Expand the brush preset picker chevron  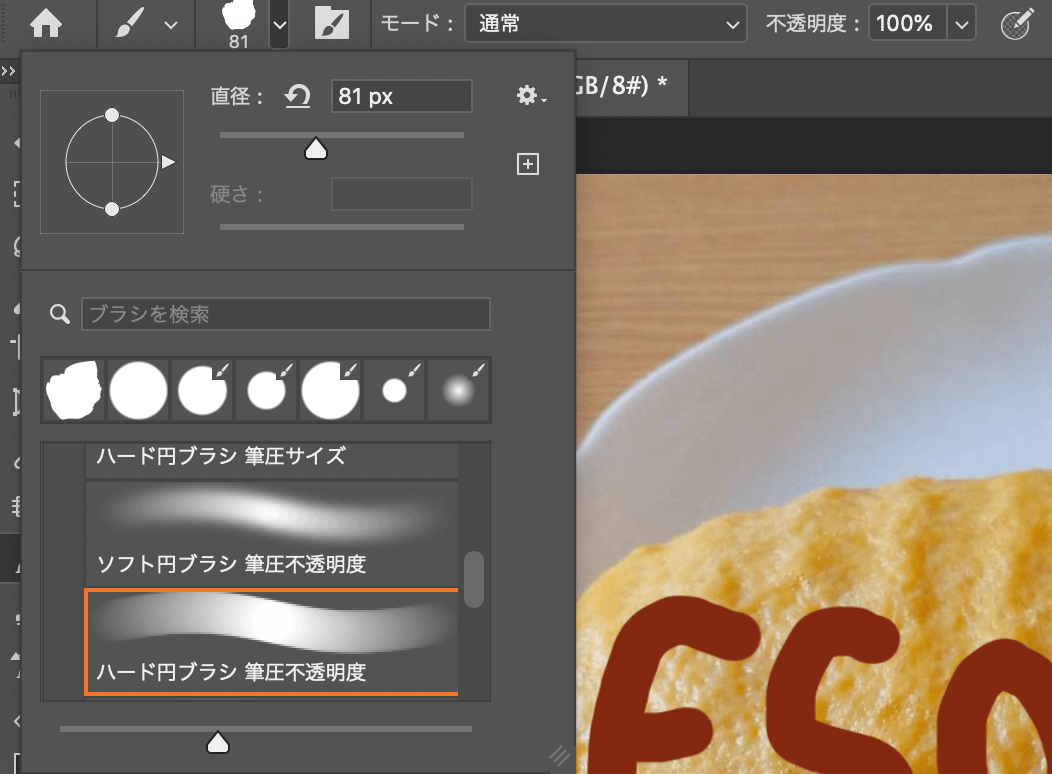point(278,25)
